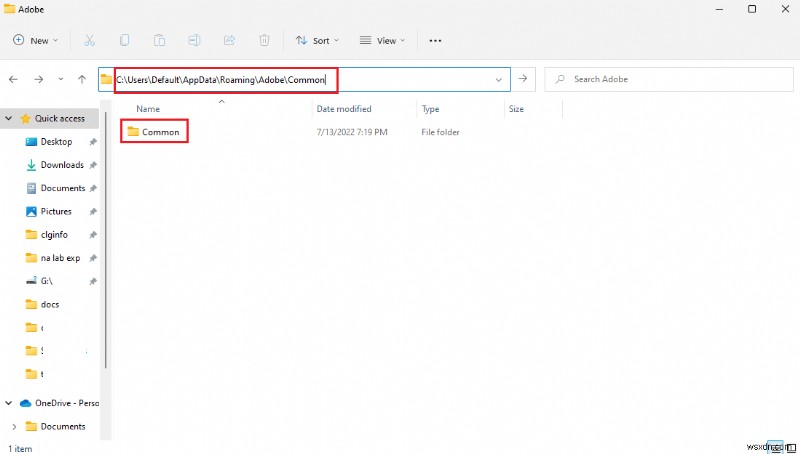Open recent locations chevron
800x454 pixels.
click(61, 79)
